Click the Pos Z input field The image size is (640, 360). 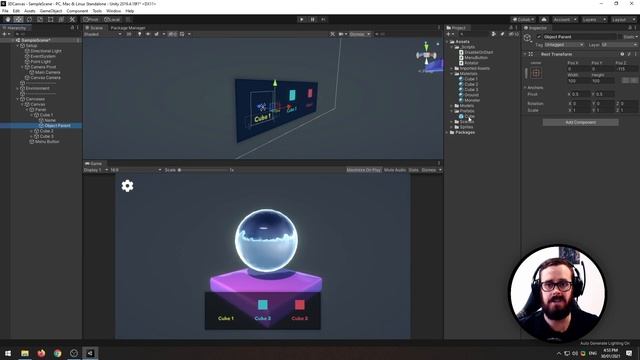(627, 69)
